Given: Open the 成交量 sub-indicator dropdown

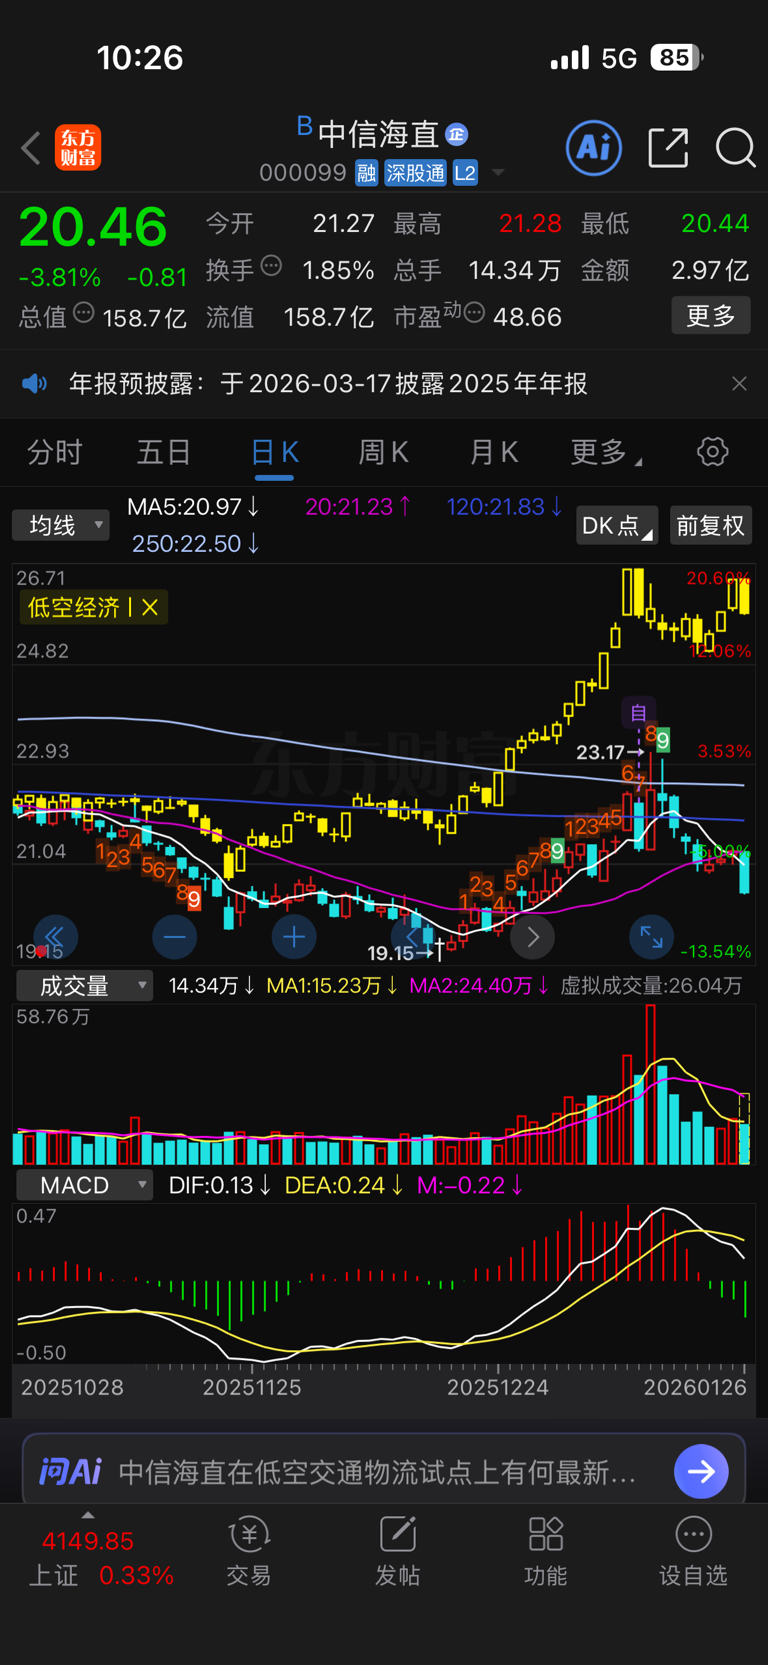Looking at the screenshot, I should coord(85,986).
